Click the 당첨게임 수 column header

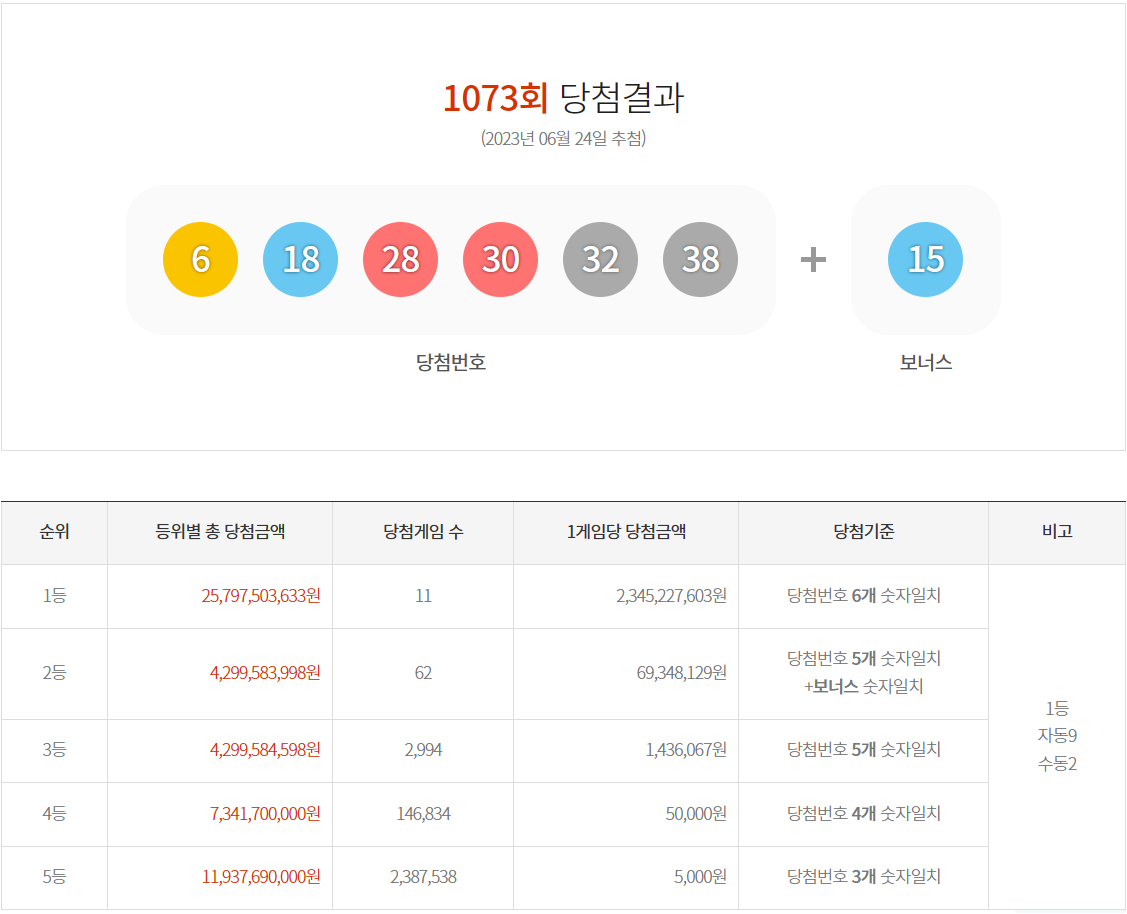(423, 532)
